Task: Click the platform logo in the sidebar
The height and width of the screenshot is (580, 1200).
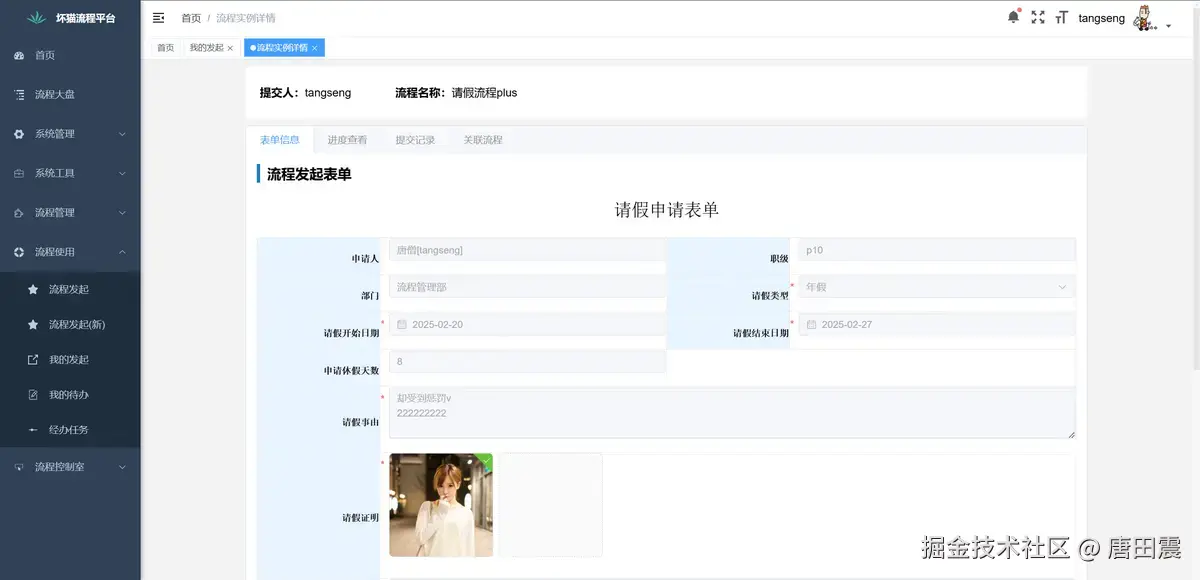Action: pos(37,17)
